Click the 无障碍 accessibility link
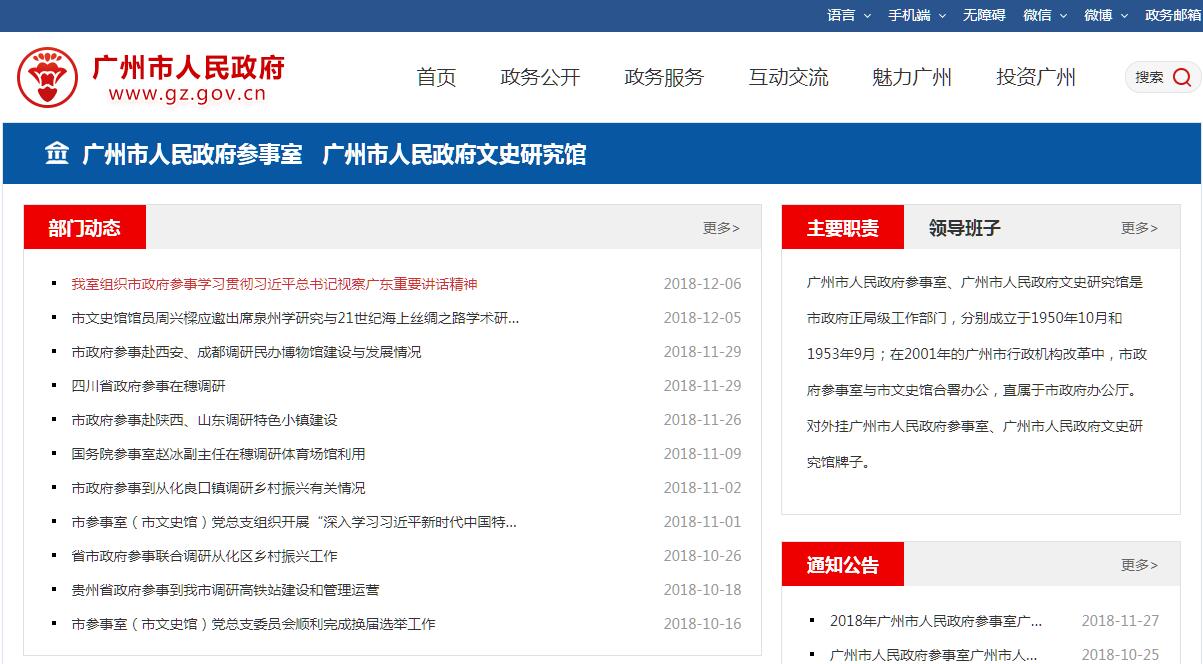Image resolution: width=1203 pixels, height=664 pixels. coord(983,15)
